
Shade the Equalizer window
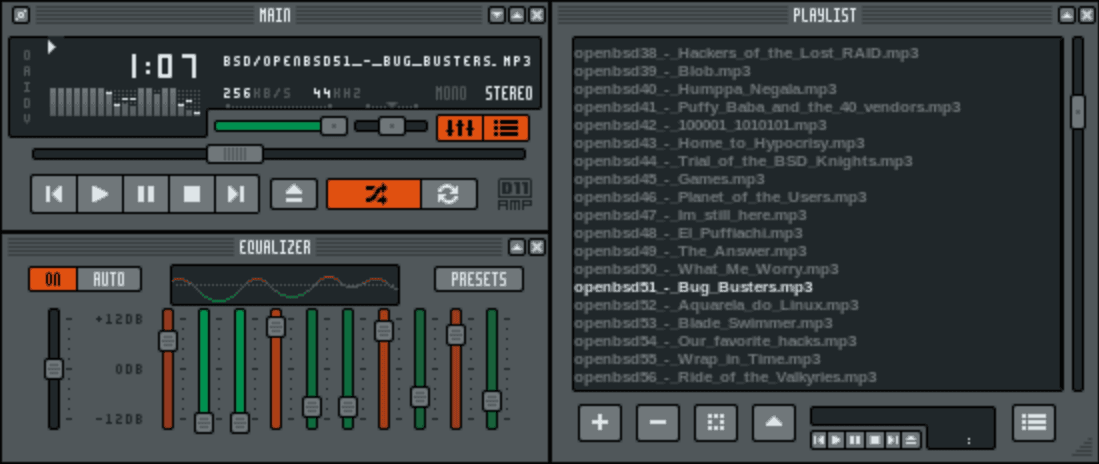tap(517, 247)
